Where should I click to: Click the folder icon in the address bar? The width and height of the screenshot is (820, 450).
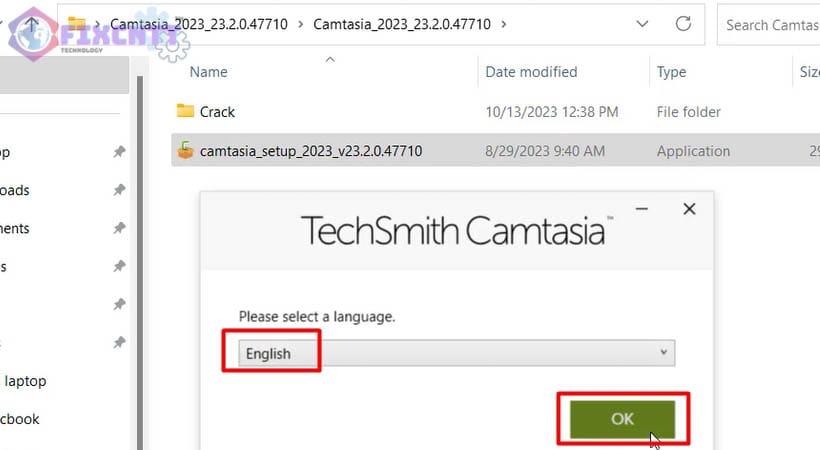pos(76,24)
